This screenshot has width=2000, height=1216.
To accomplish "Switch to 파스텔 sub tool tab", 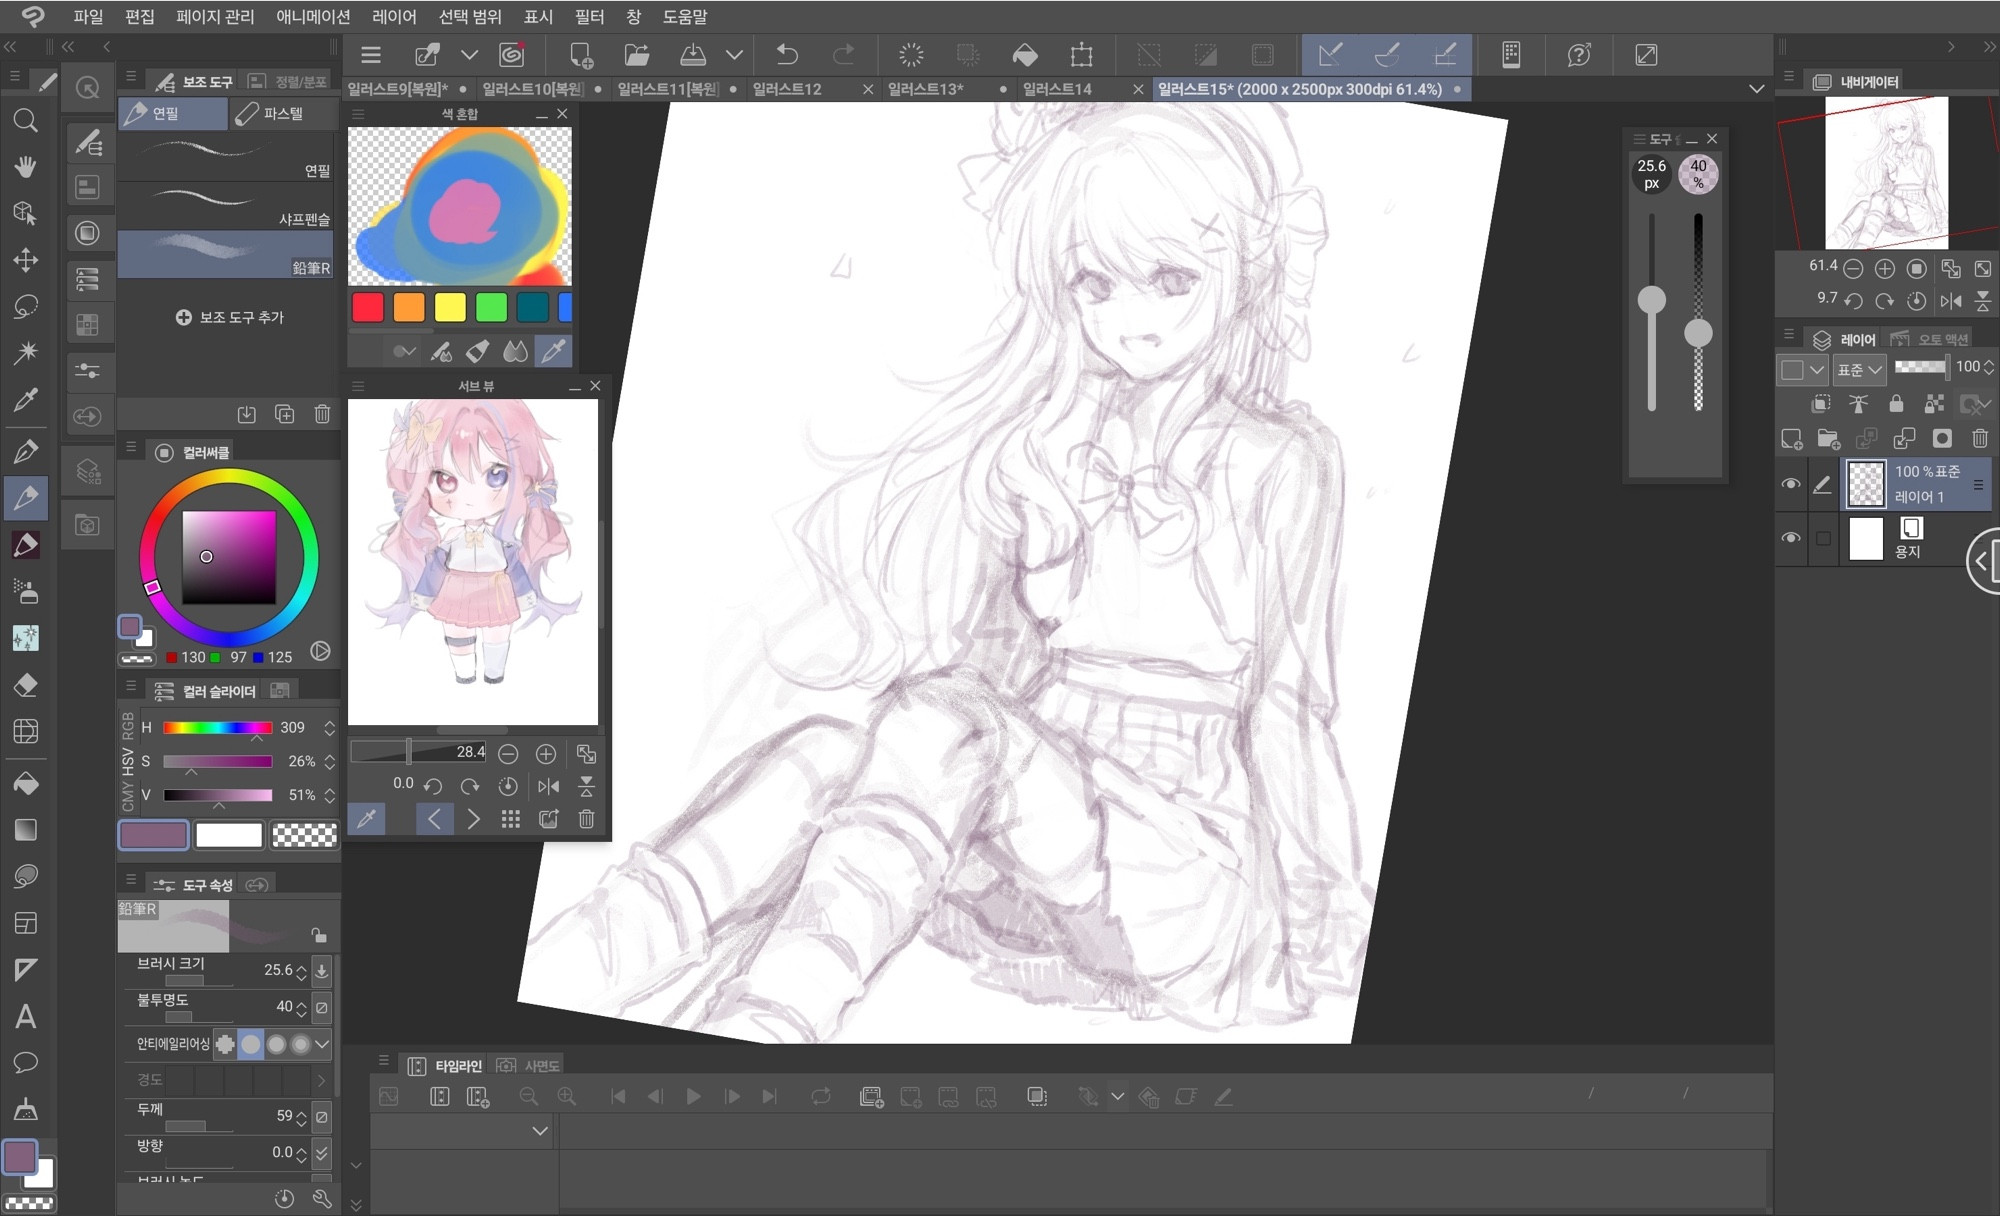I will click(282, 113).
